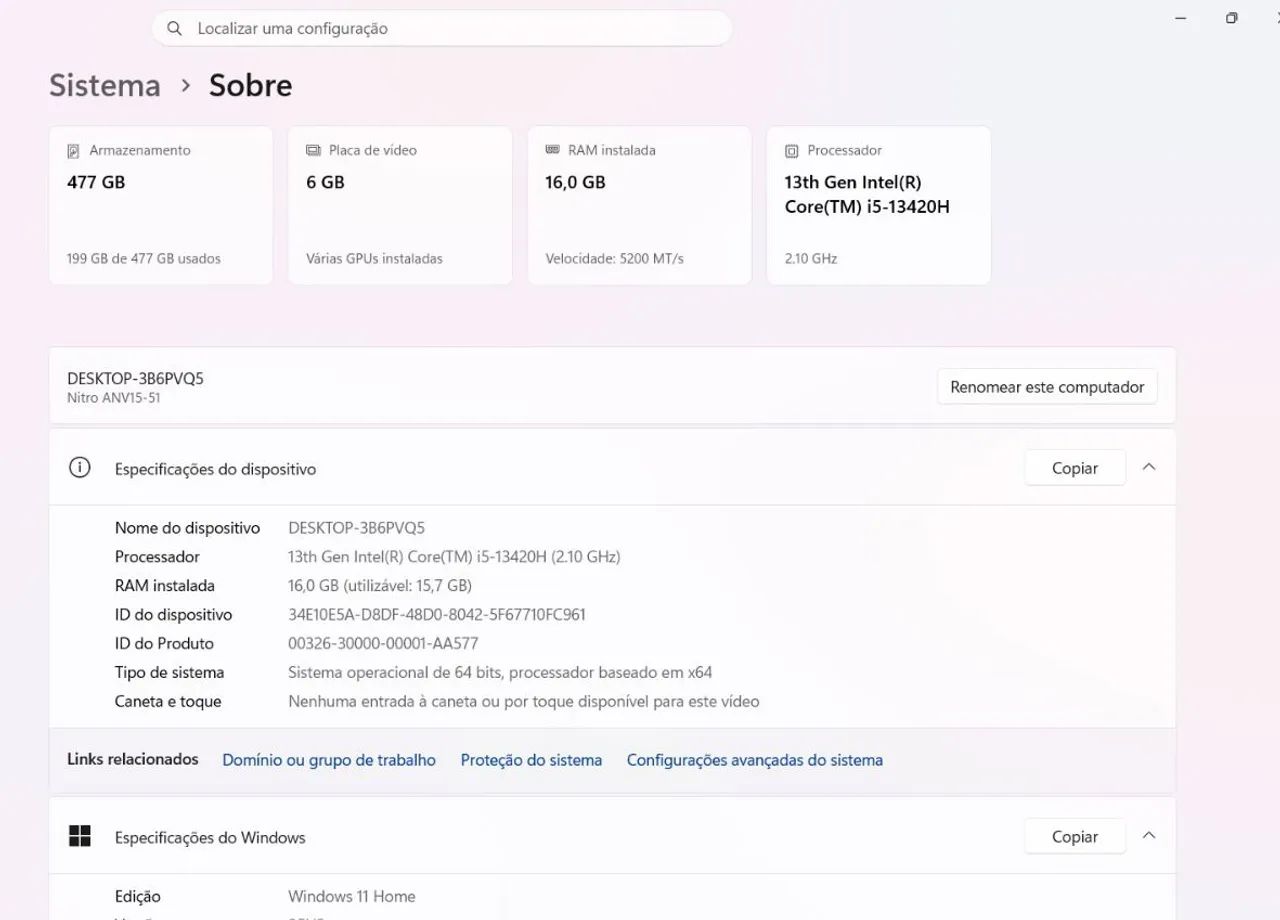The height and width of the screenshot is (920, 1280).
Task: Click the Processador chip icon
Action: (792, 151)
